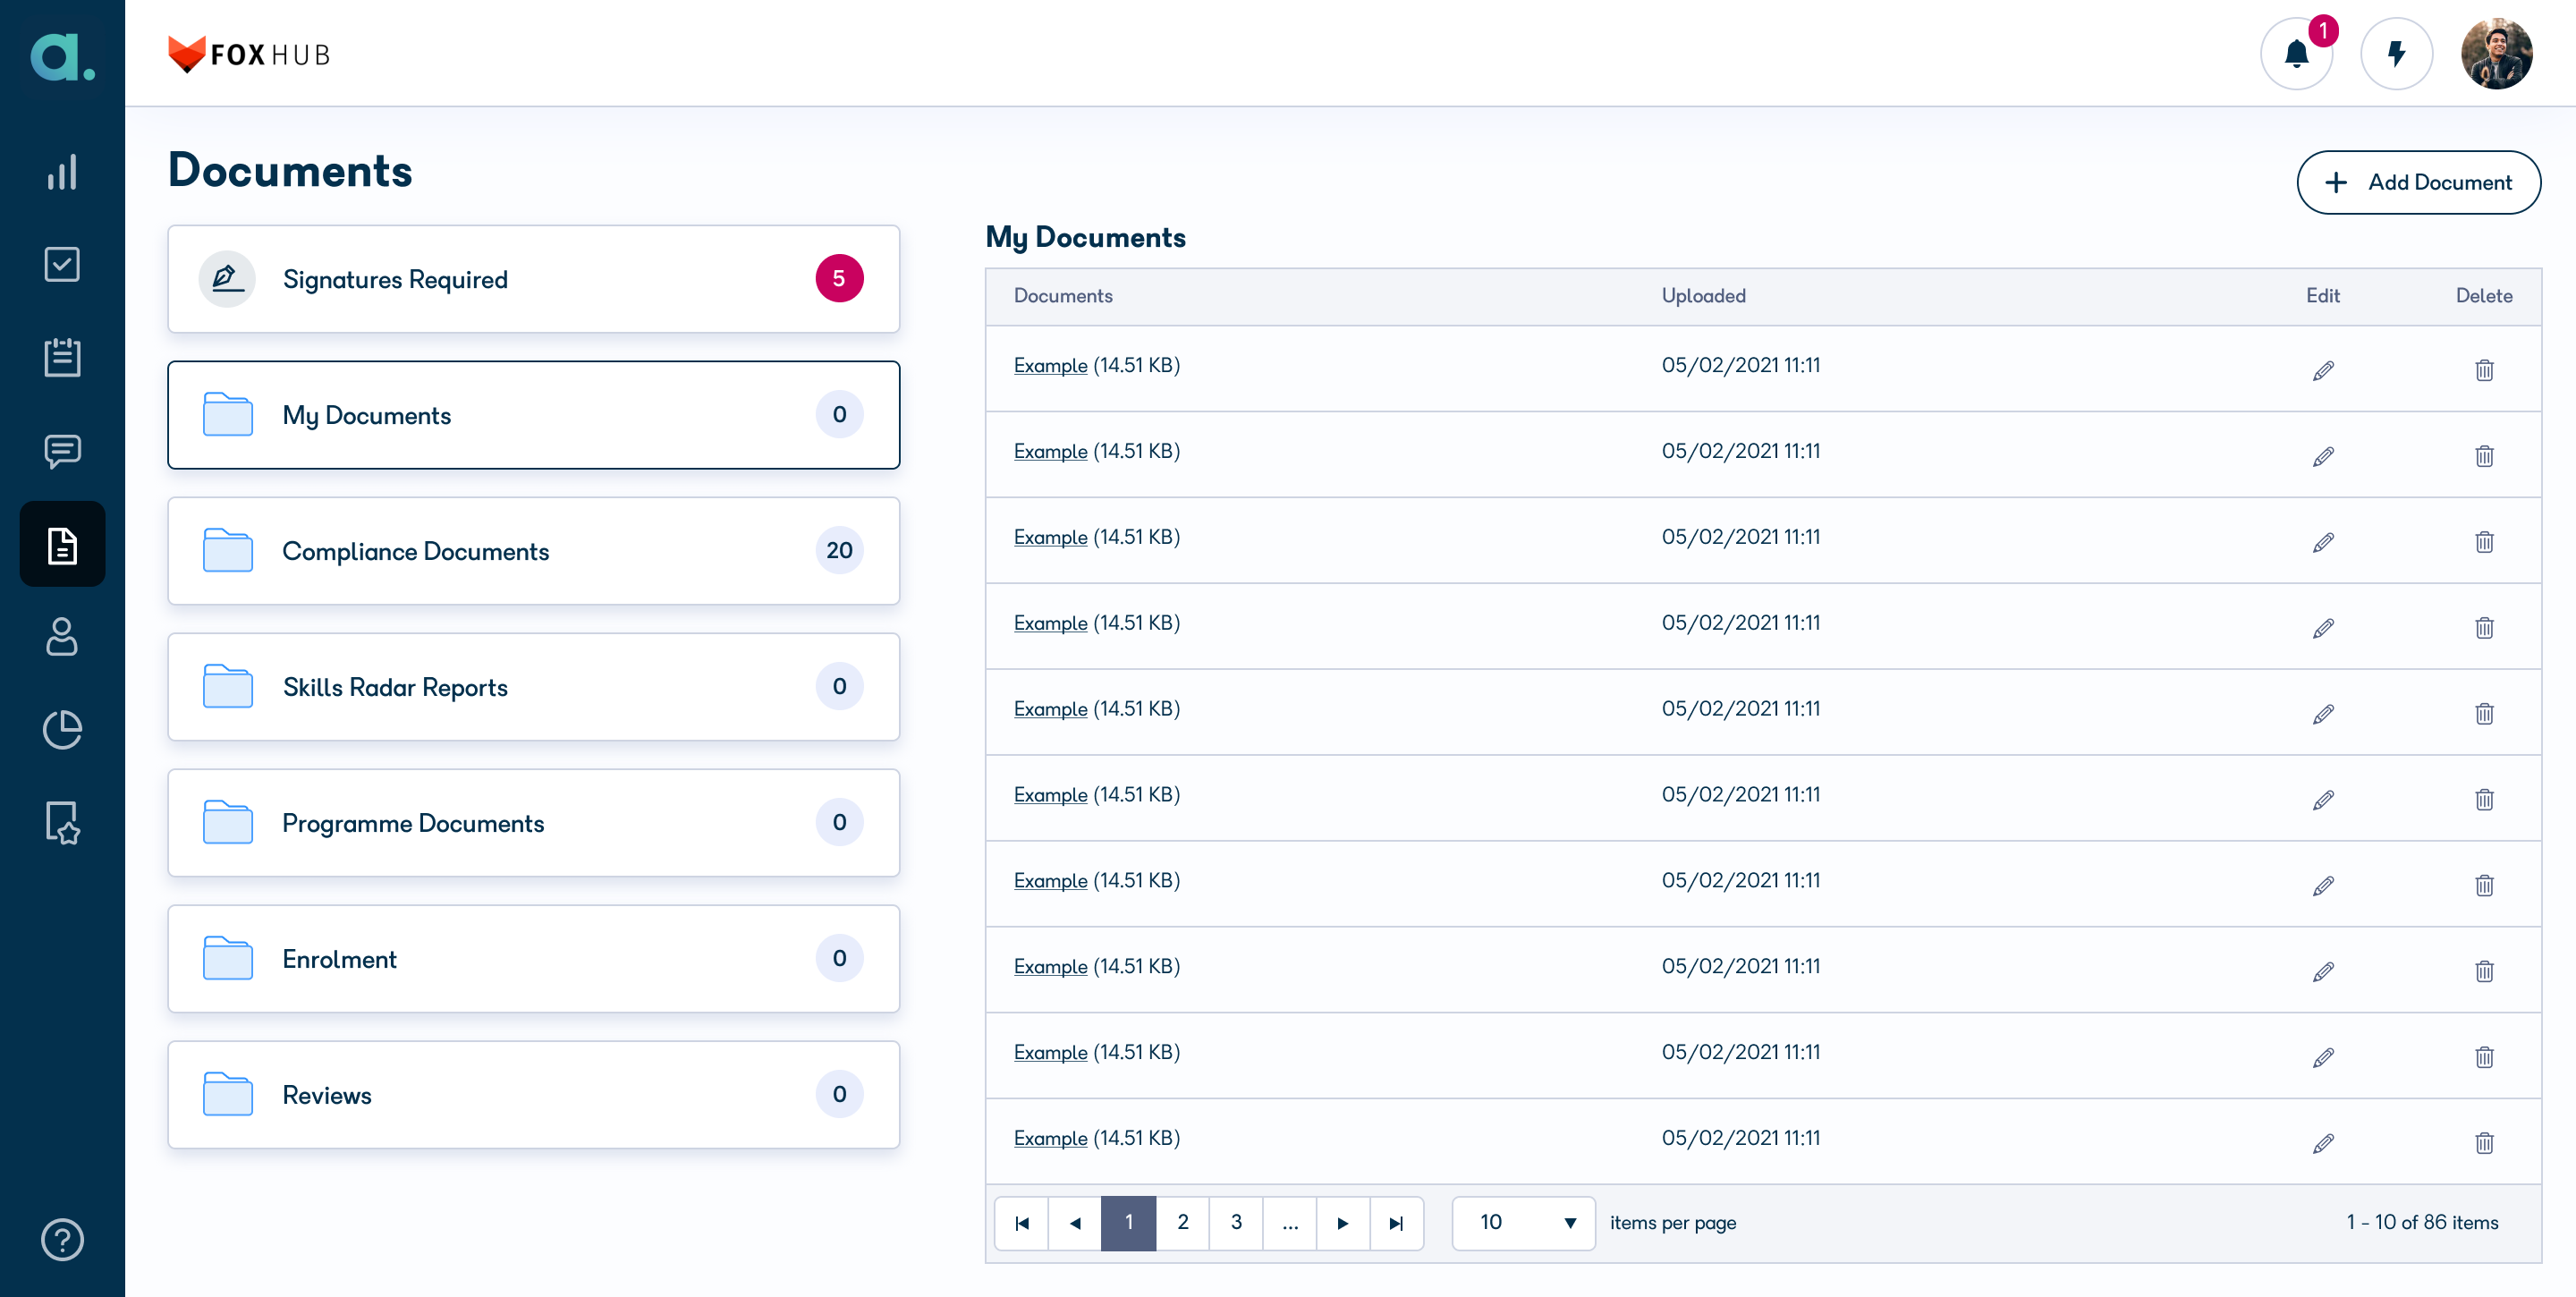Click folder icon beside Compliance Documents
Screen dimensions: 2576x1297
[x=228, y=550]
